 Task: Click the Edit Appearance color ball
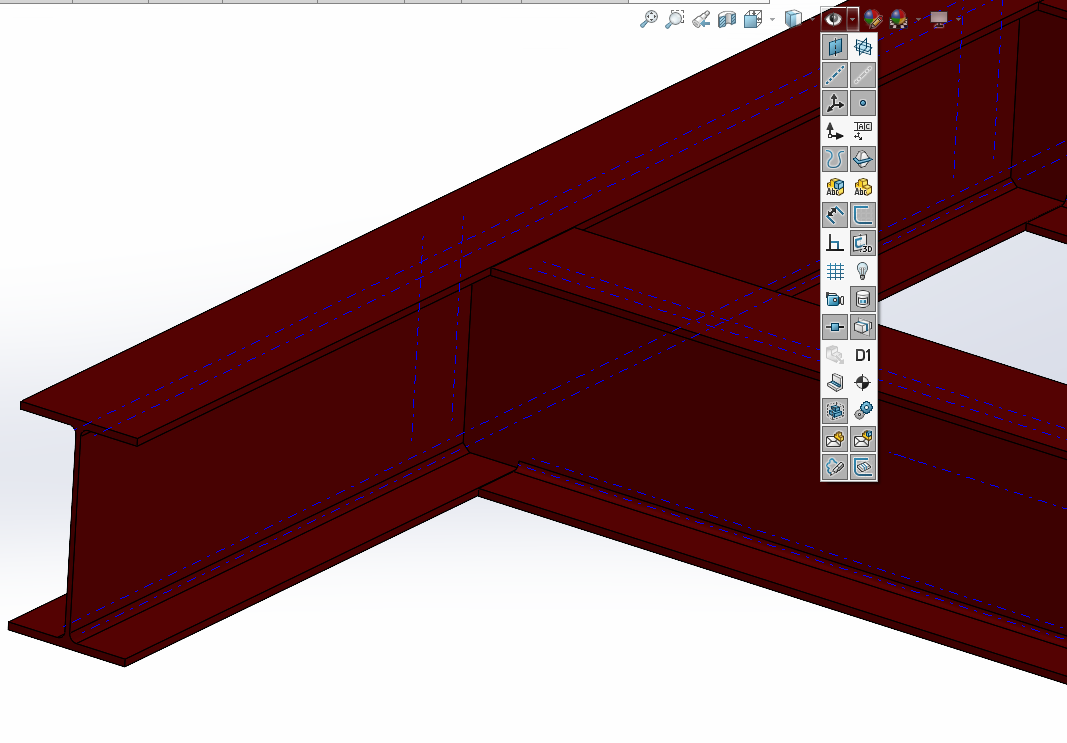(873, 19)
